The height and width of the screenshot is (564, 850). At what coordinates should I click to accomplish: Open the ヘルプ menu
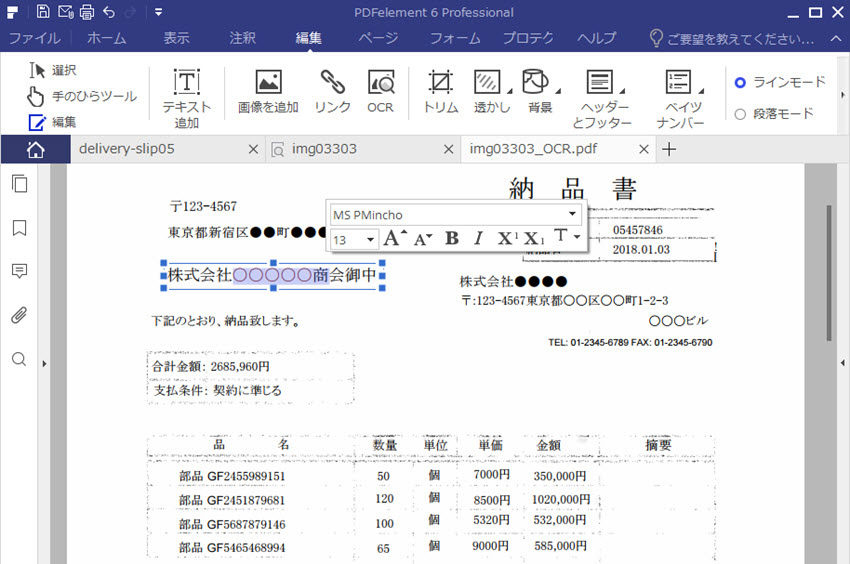[x=596, y=38]
